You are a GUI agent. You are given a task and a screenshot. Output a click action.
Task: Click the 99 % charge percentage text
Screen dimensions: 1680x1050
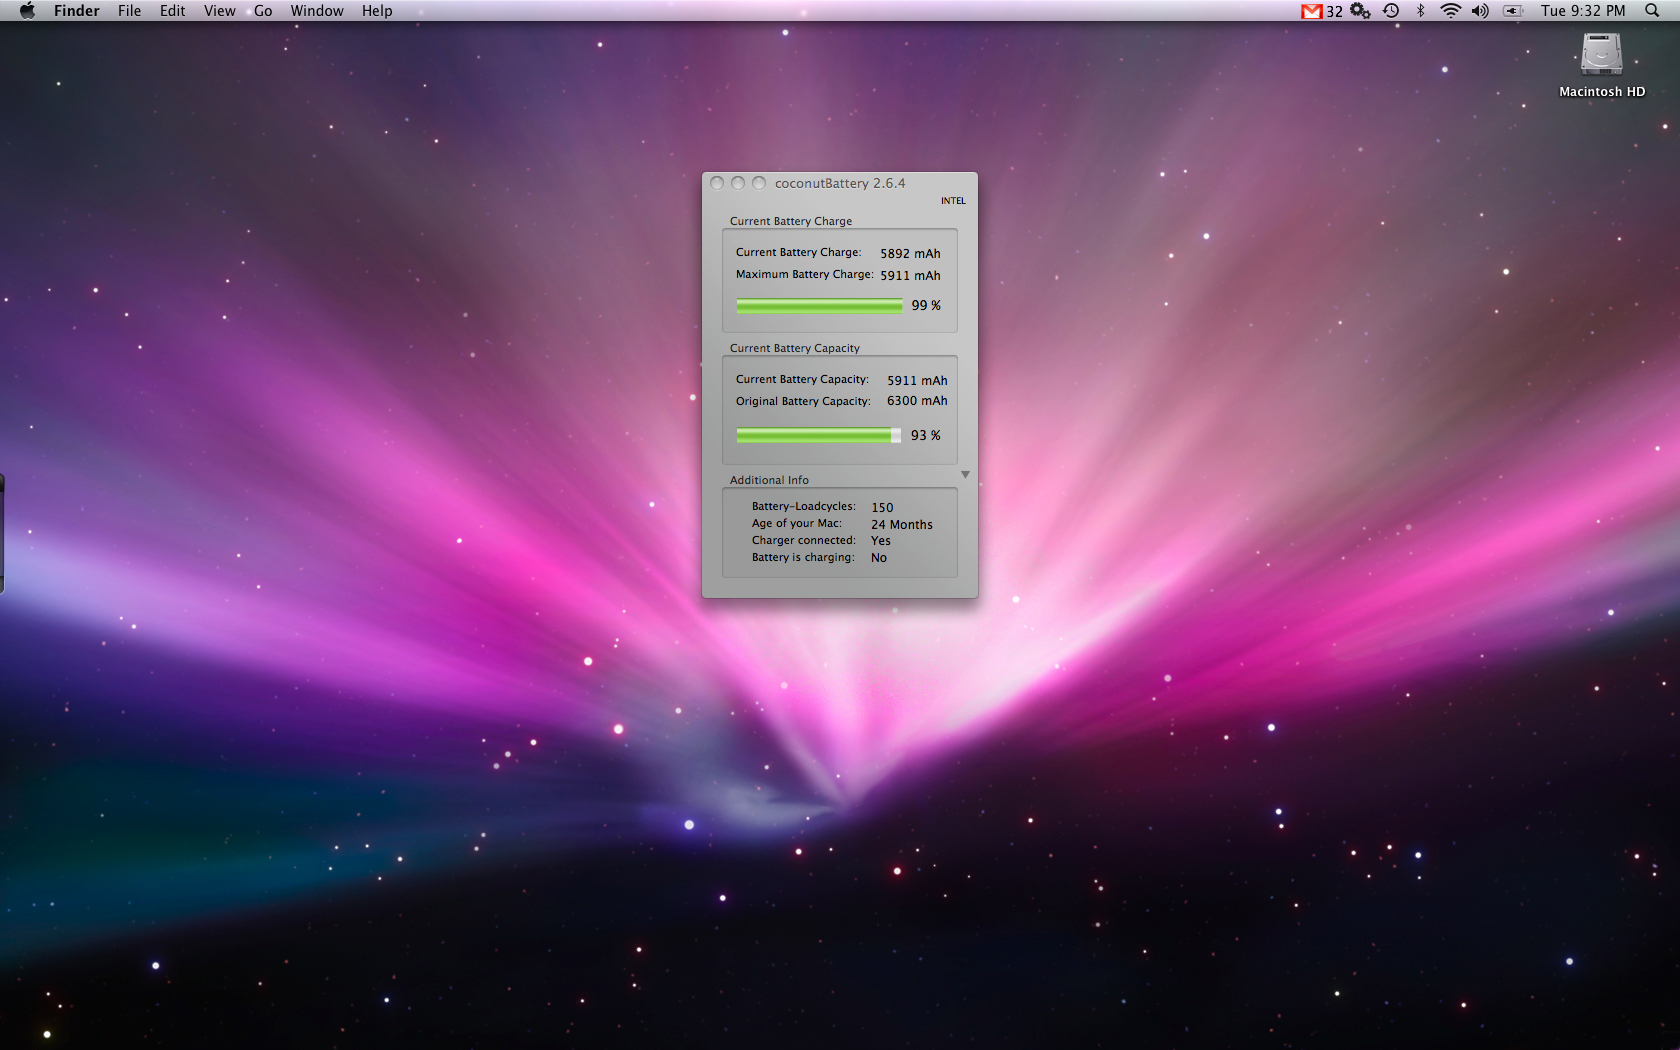926,306
